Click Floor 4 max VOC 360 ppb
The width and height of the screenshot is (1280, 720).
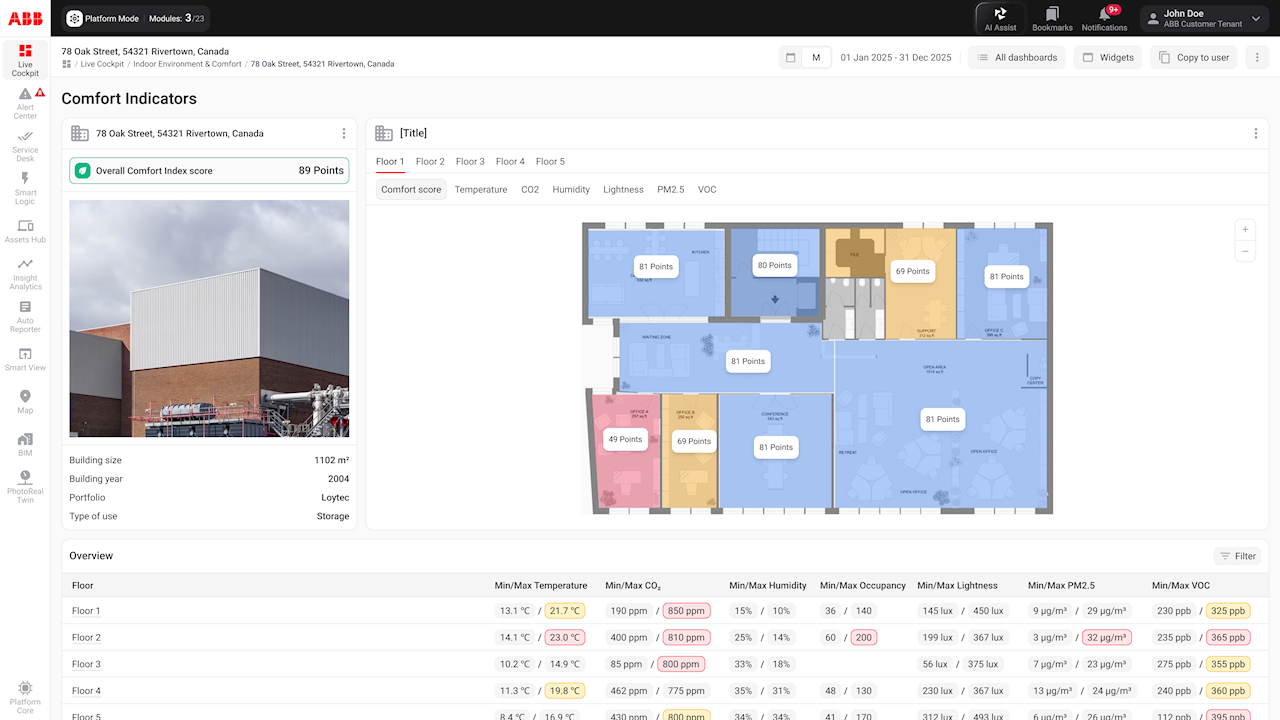click(1228, 691)
